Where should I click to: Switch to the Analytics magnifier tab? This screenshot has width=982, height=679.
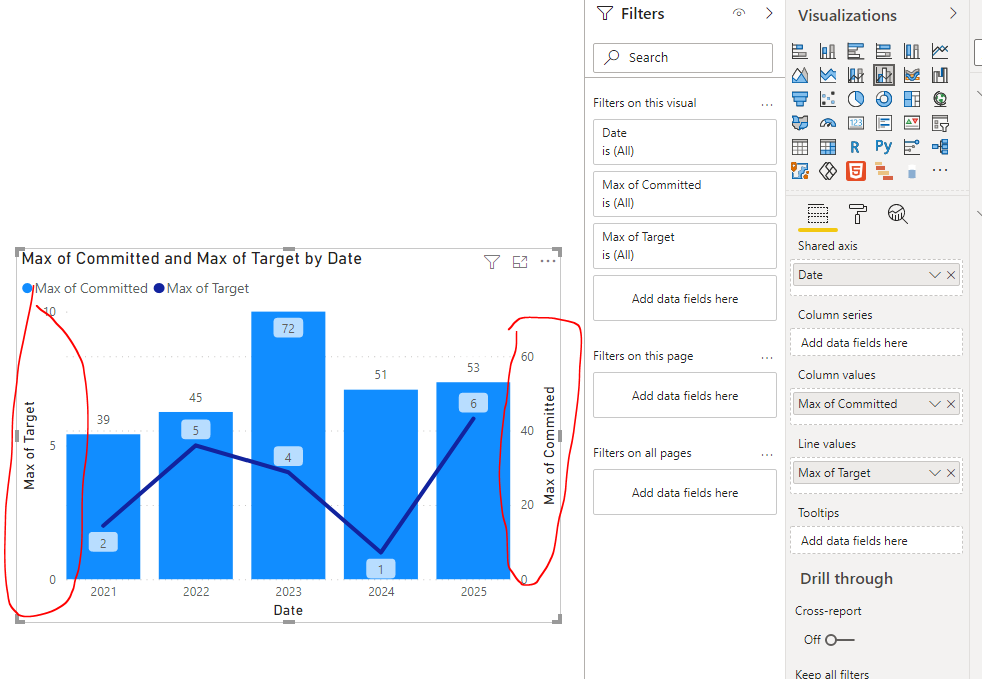coord(897,214)
